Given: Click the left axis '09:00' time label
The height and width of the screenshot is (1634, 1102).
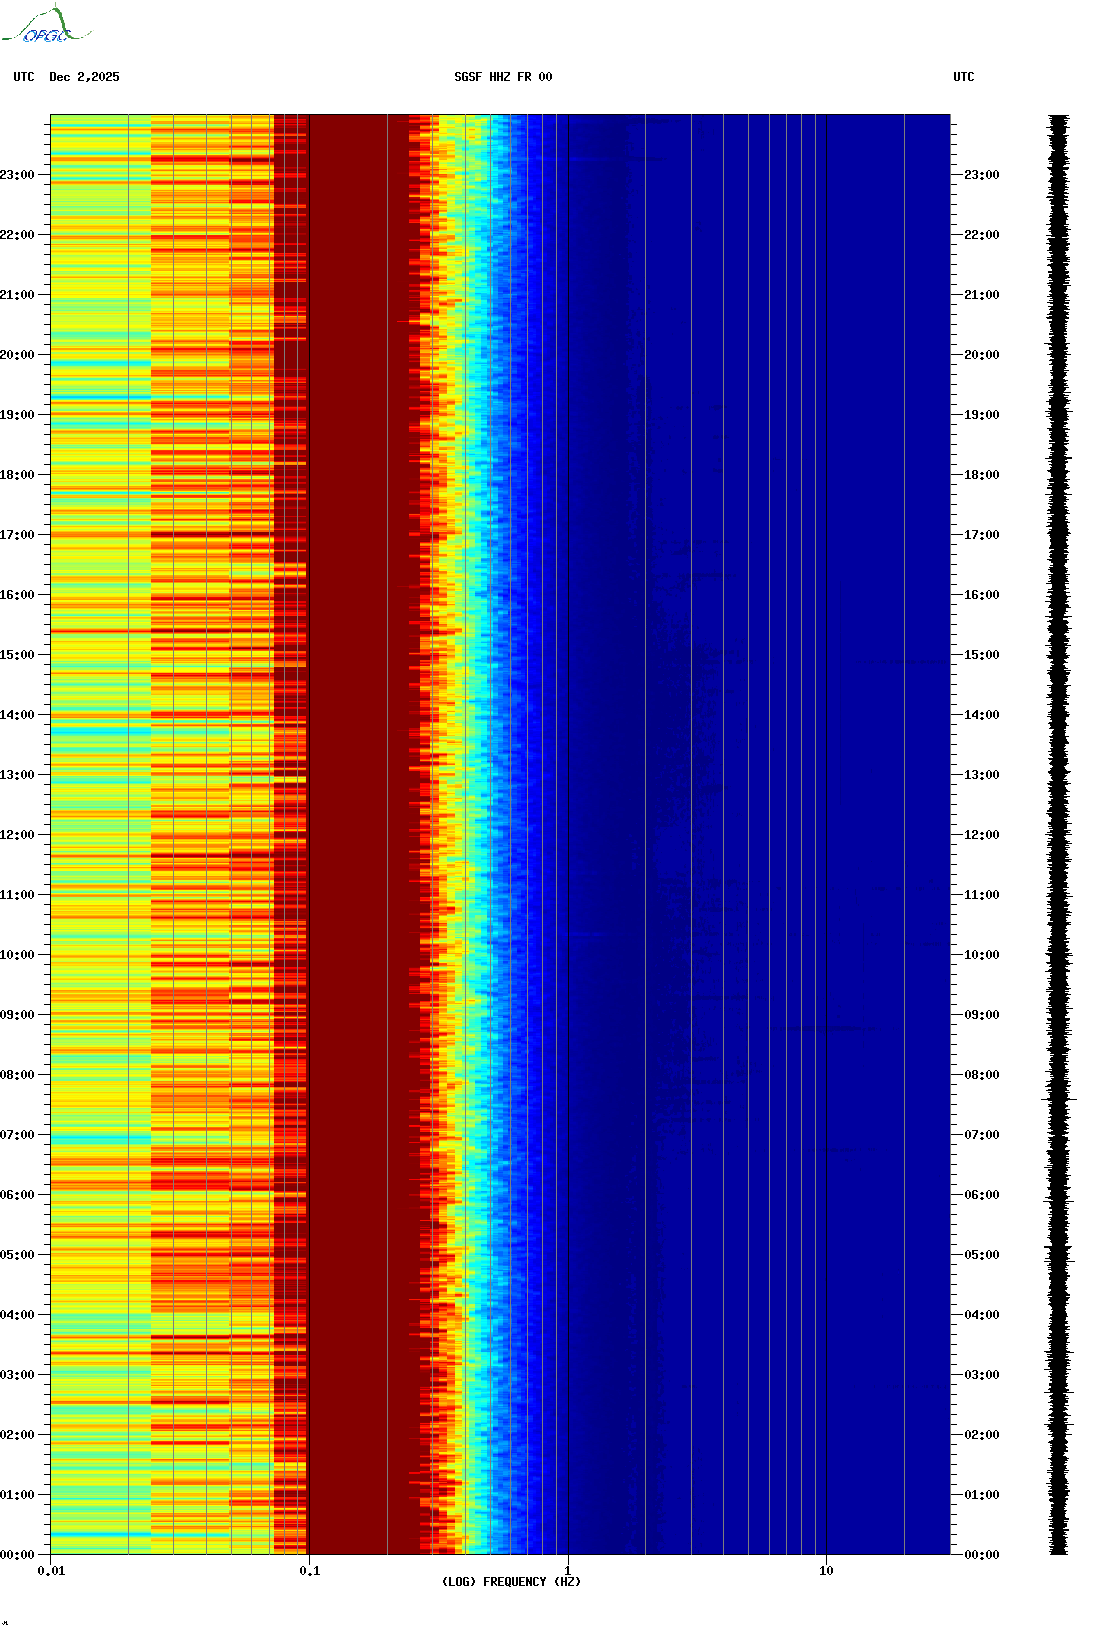Looking at the screenshot, I should click(17, 1015).
